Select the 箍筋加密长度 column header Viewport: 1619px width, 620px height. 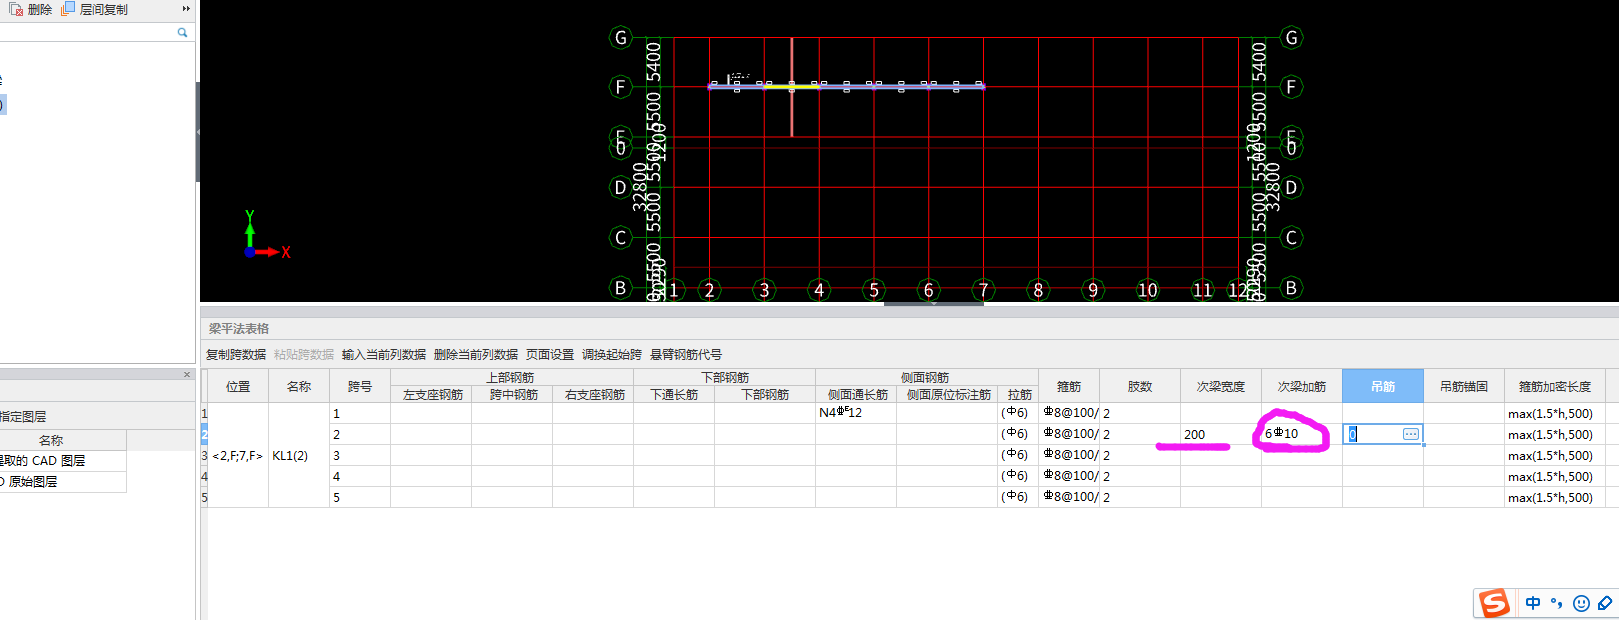tap(1555, 386)
